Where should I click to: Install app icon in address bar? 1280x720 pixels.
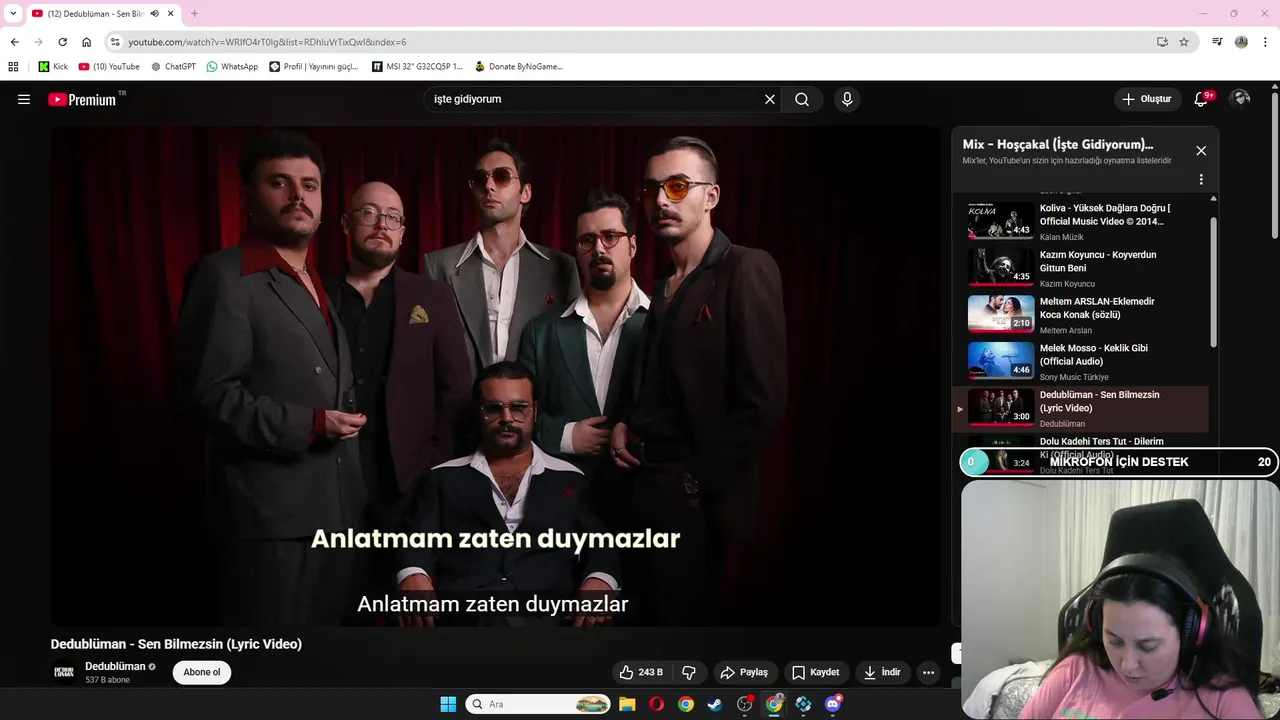click(x=1162, y=42)
